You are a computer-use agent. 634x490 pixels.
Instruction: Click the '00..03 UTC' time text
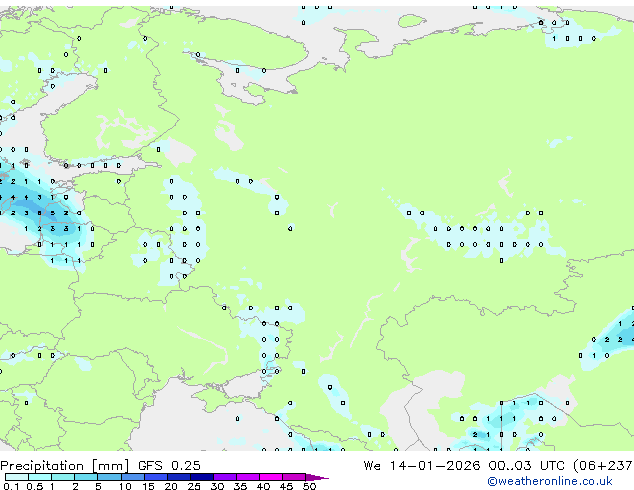526,465
